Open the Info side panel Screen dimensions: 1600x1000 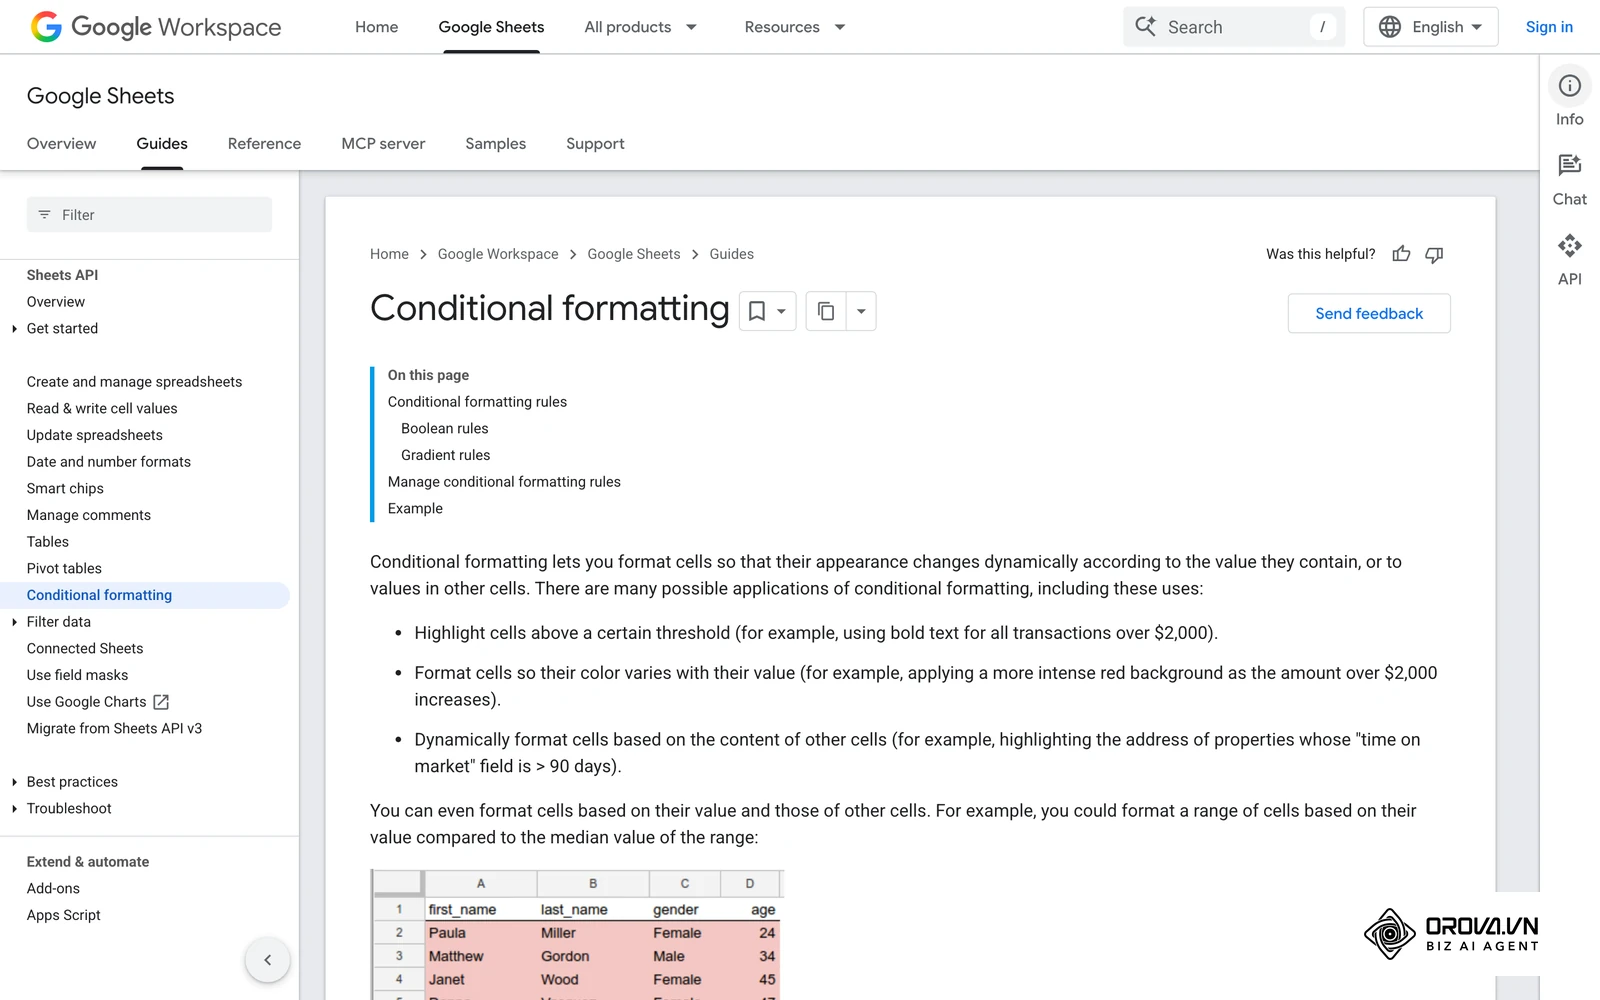coord(1569,98)
